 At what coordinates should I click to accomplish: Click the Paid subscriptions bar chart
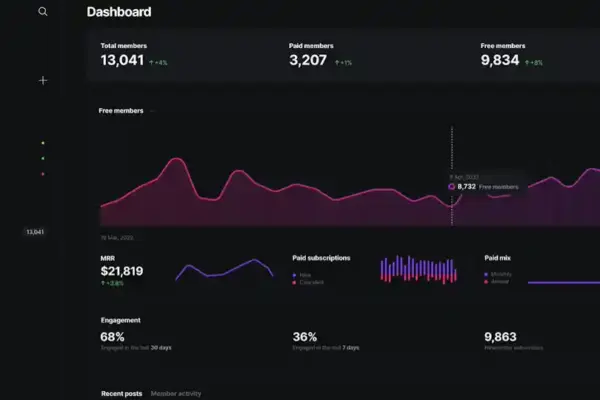point(419,268)
